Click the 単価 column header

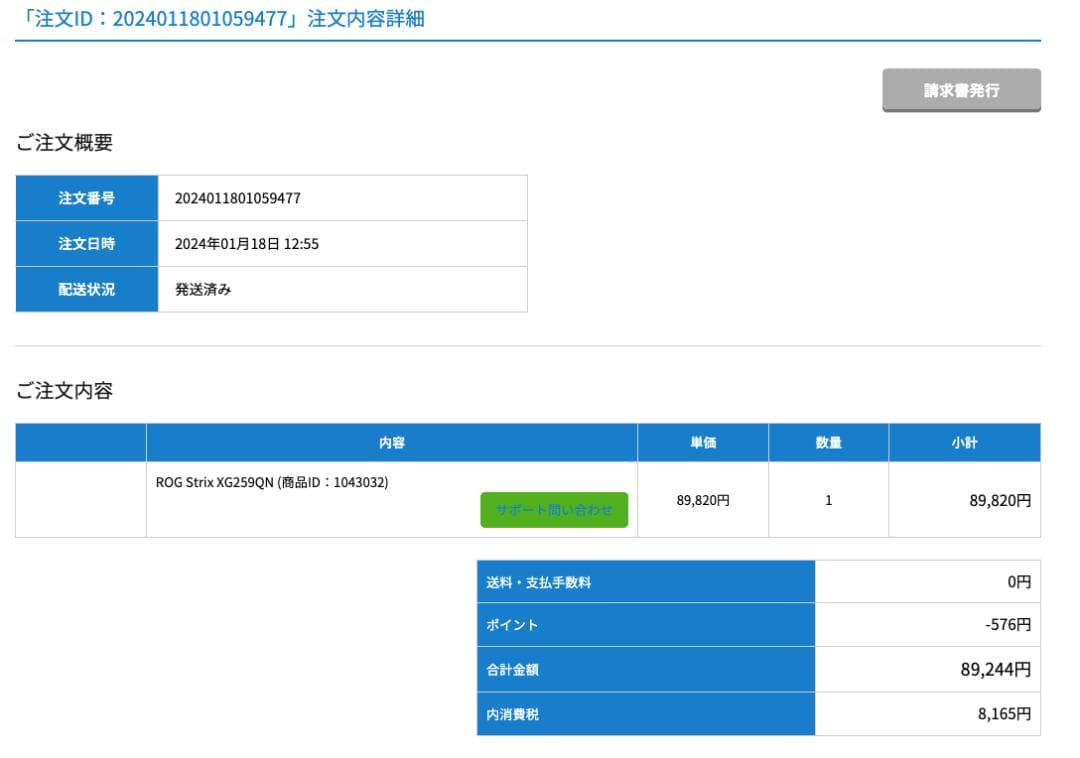tap(703, 442)
